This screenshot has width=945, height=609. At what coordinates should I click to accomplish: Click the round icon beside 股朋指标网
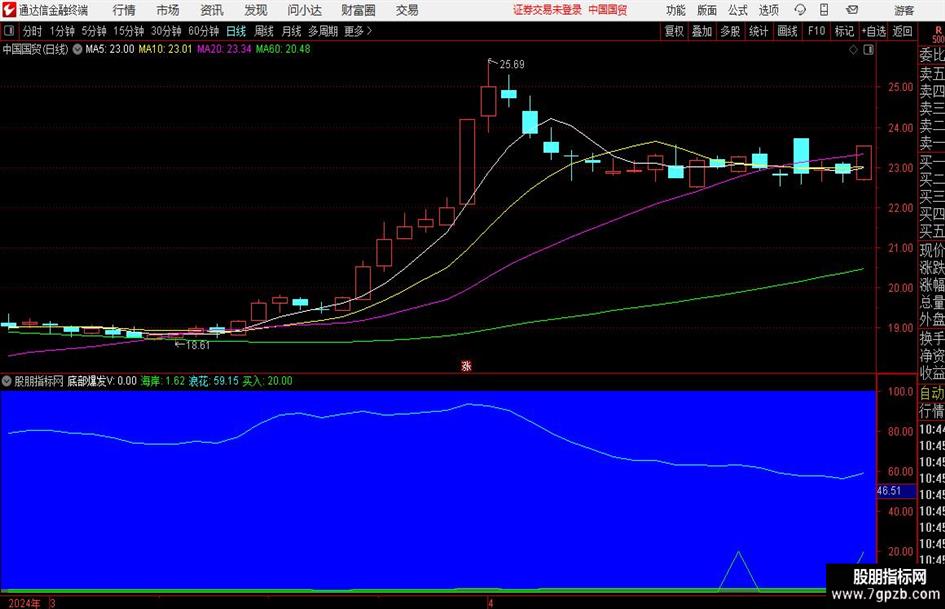coord(7,381)
